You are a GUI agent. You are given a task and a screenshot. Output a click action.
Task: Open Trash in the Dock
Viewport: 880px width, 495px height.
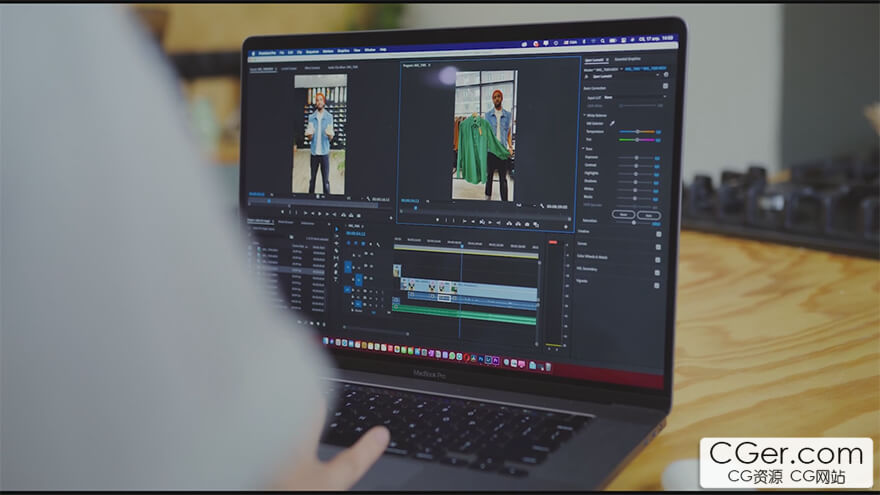548,367
